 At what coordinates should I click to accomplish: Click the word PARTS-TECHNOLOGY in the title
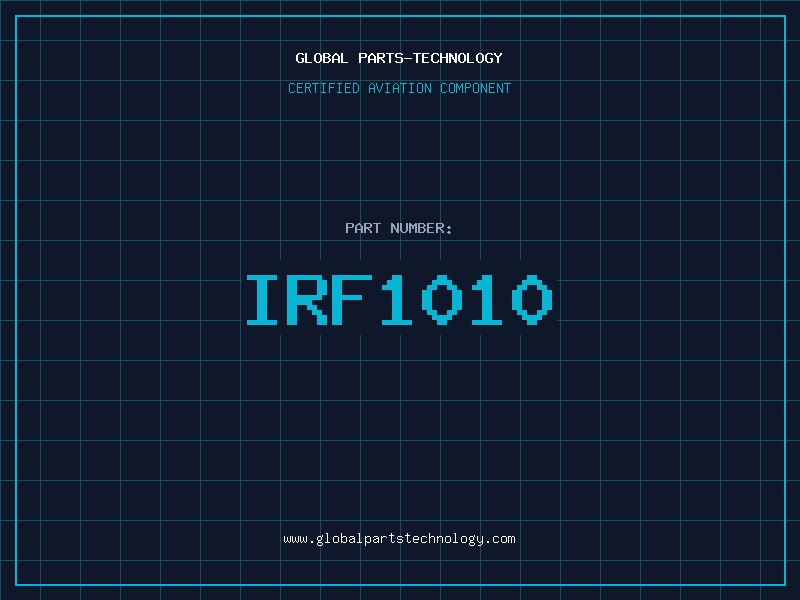(430, 58)
